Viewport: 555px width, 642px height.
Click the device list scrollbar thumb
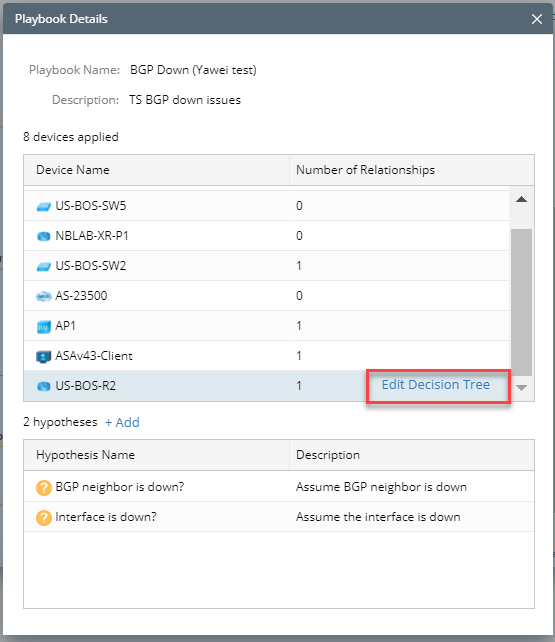point(521,302)
